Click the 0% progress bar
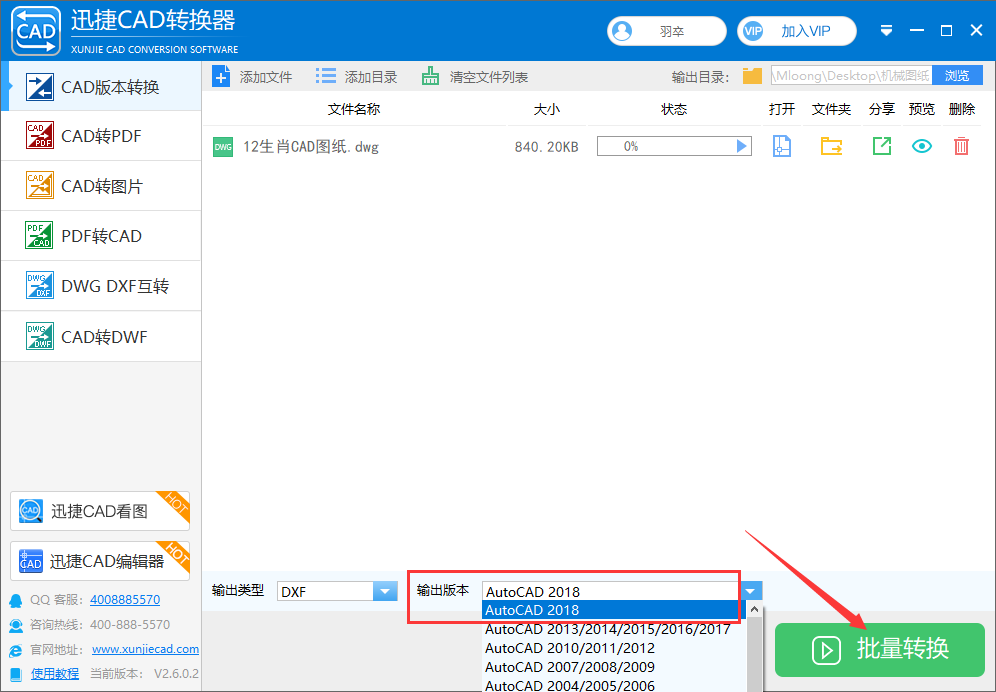Image resolution: width=996 pixels, height=692 pixels. click(x=674, y=146)
